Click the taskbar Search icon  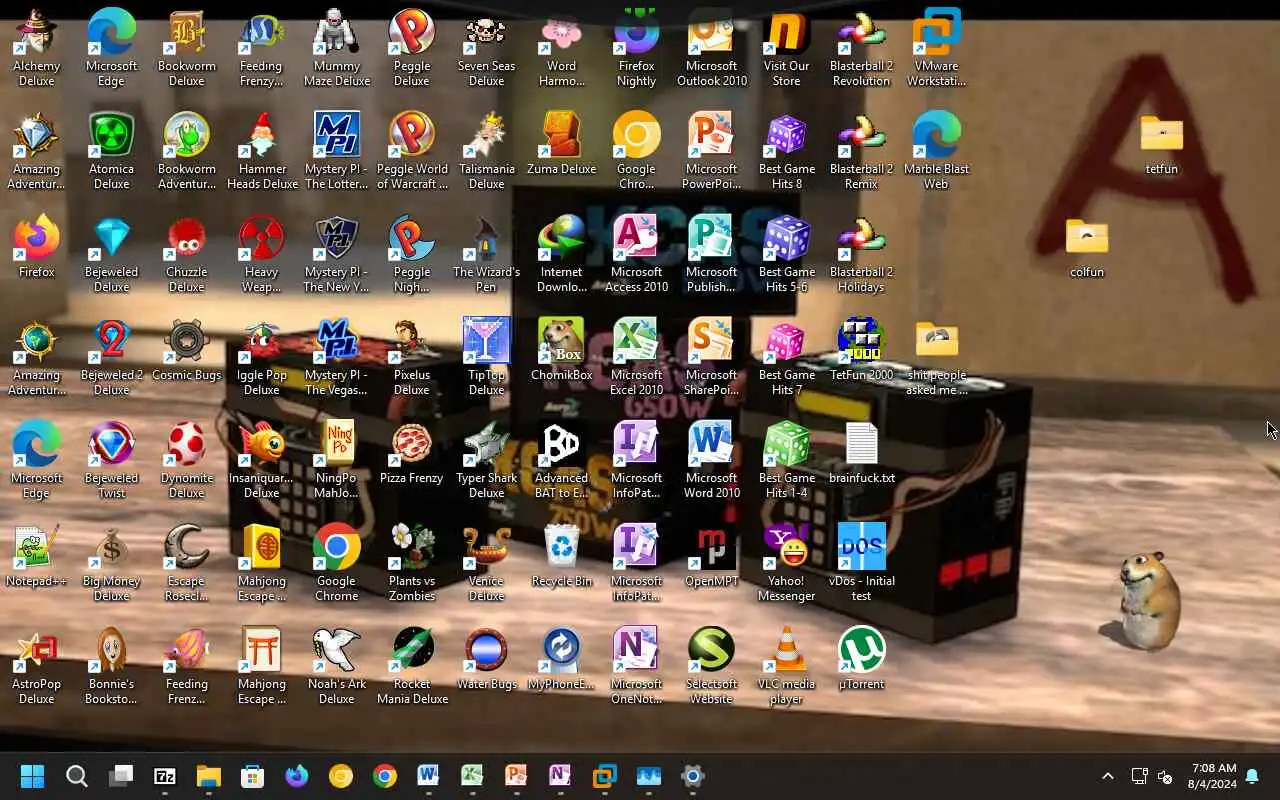click(x=77, y=776)
